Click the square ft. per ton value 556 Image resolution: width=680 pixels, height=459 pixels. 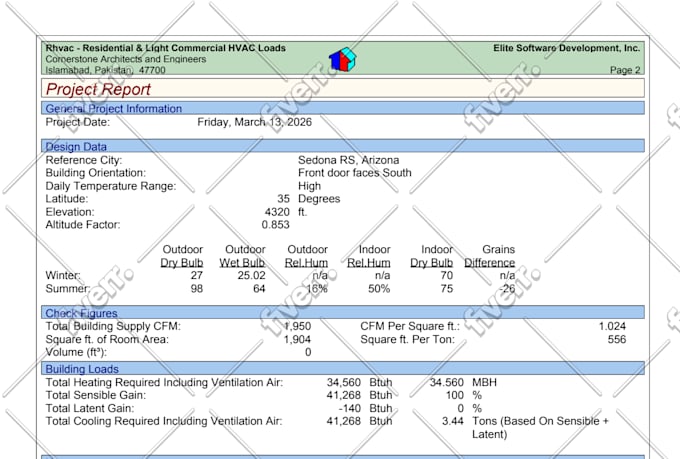pyautogui.click(x=617, y=339)
